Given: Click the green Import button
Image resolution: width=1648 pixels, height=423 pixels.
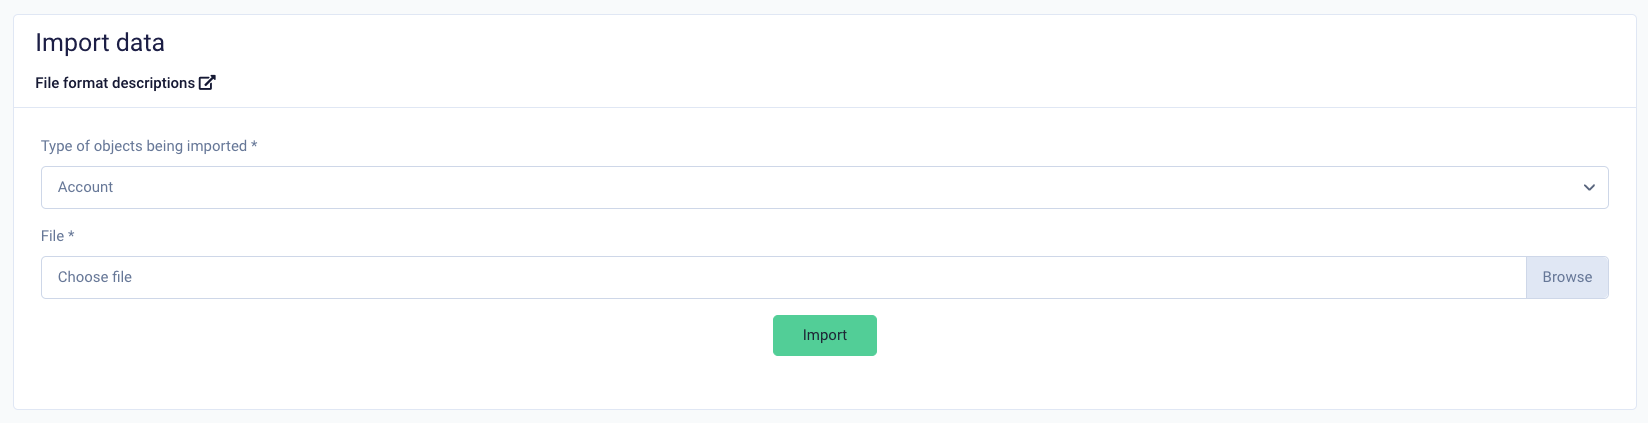Looking at the screenshot, I should click(x=824, y=335).
